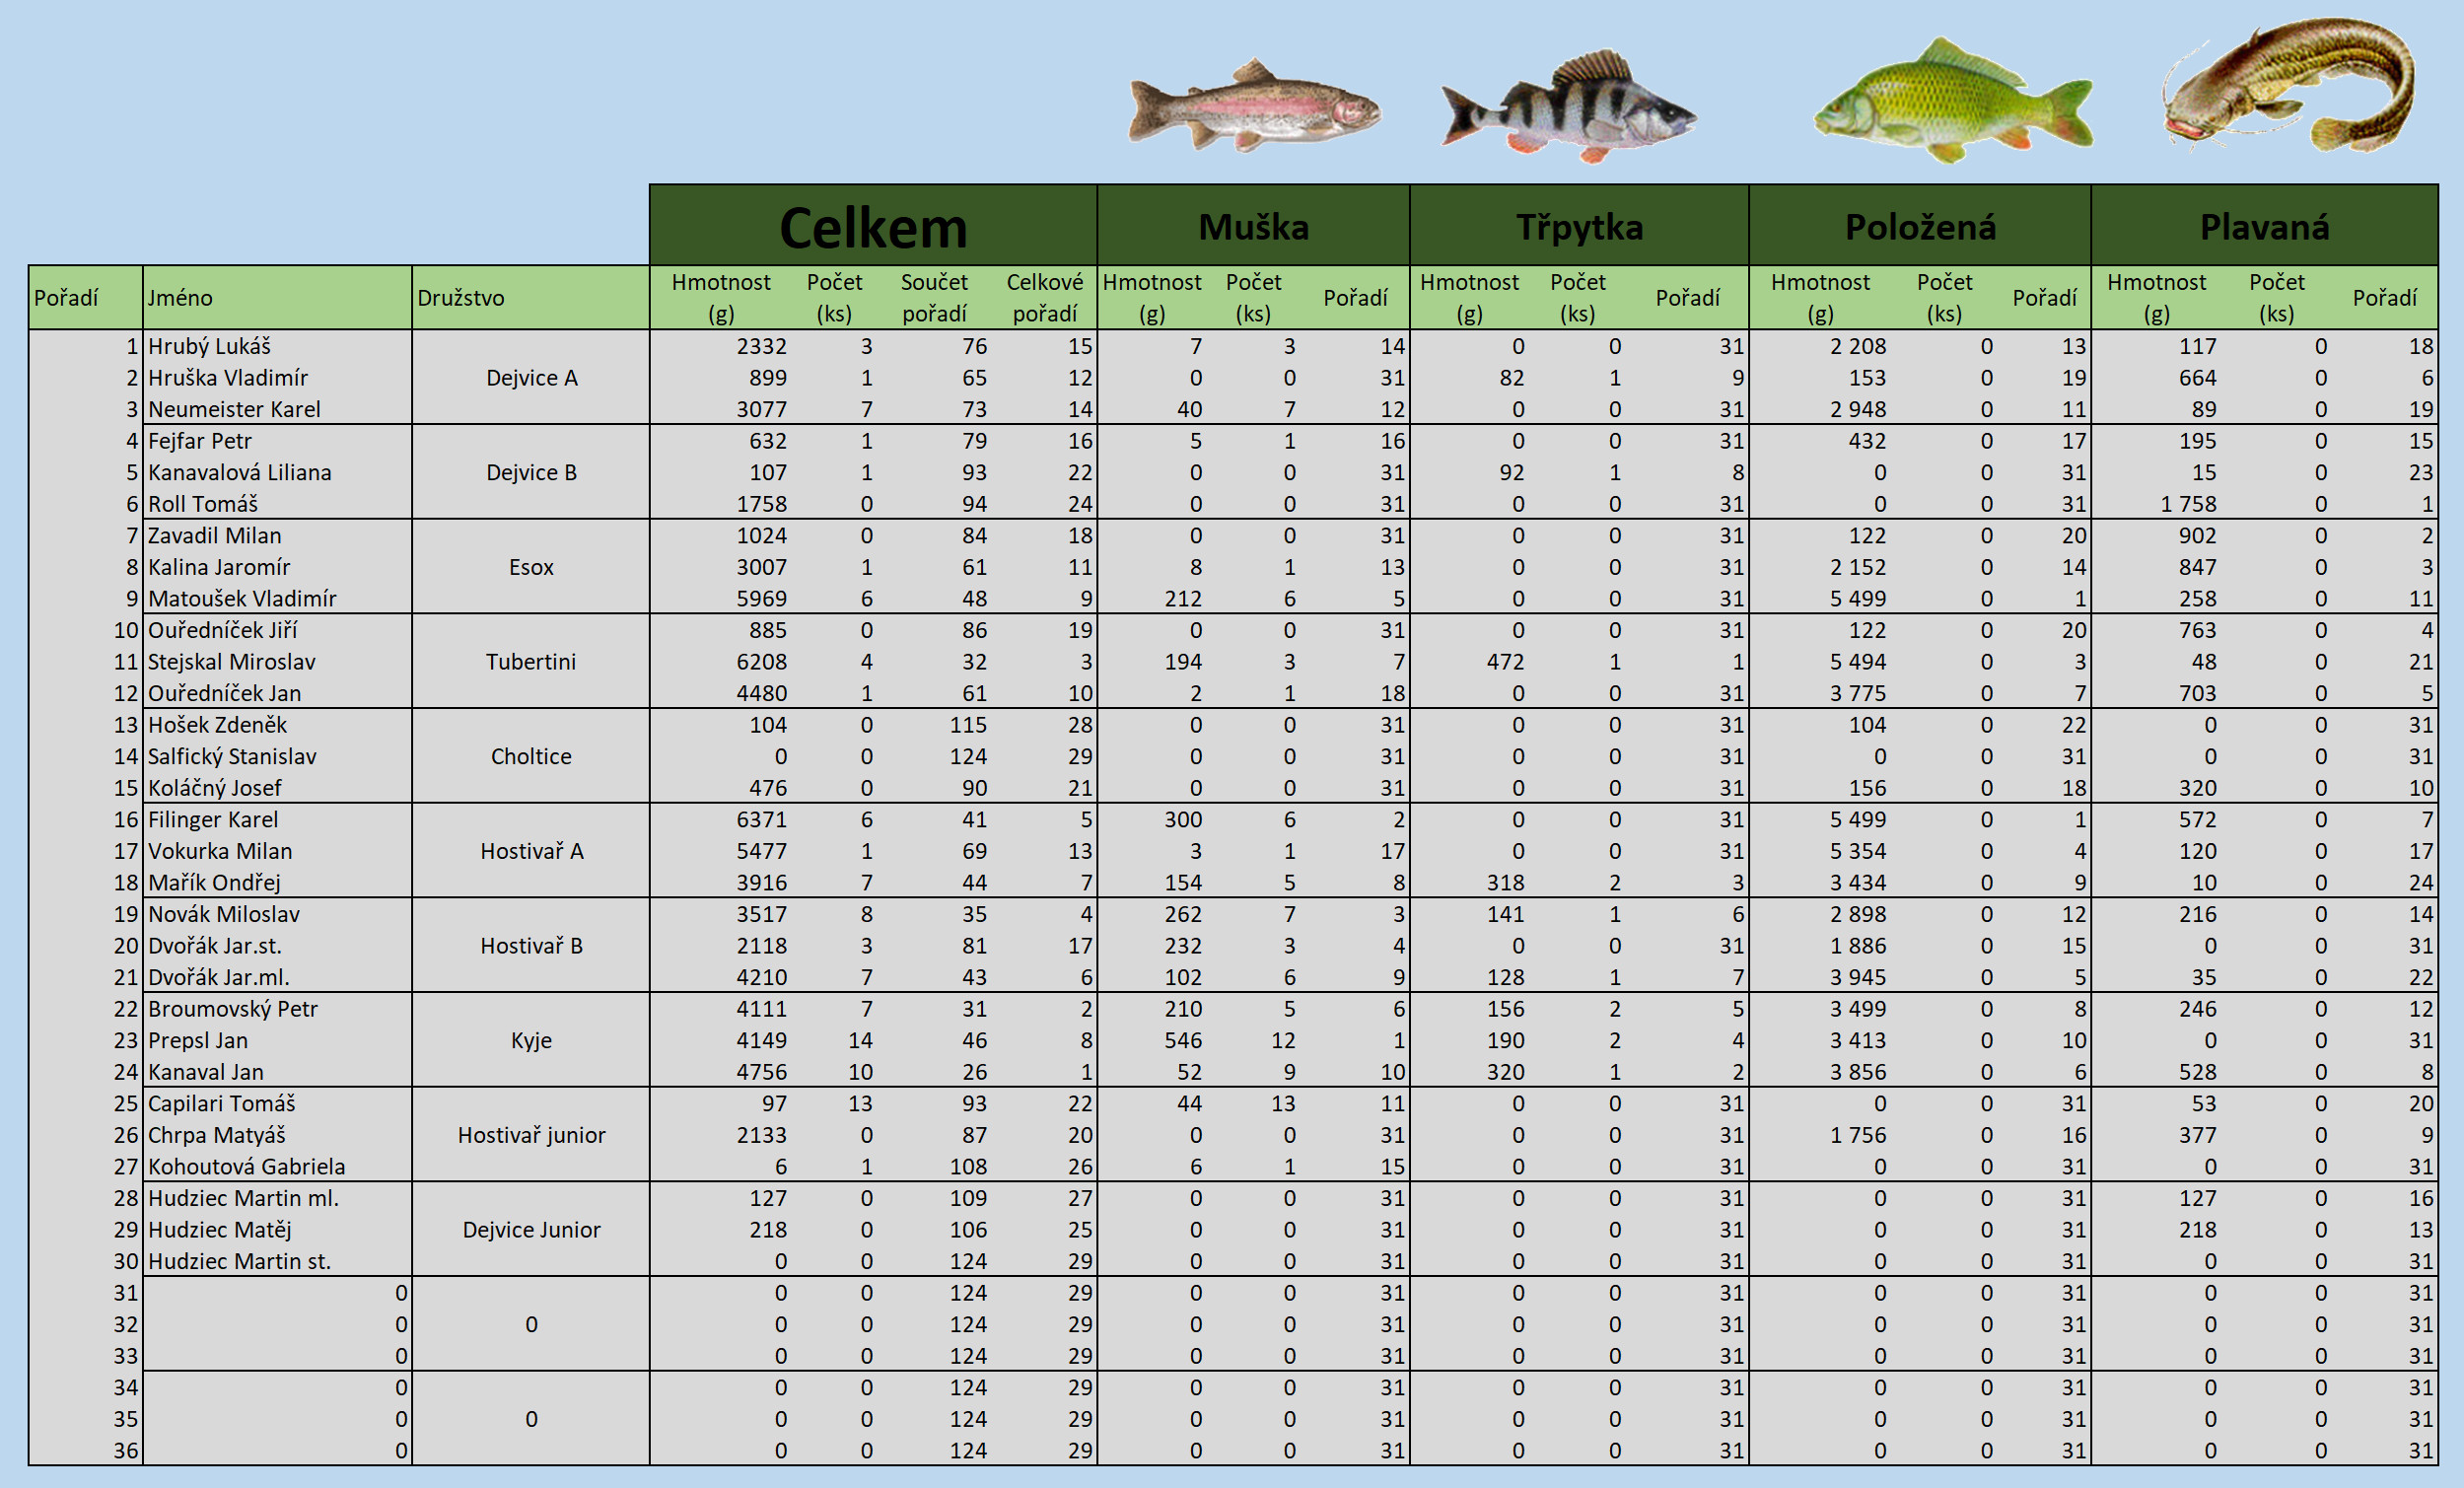
Task: Select Plavaná weight 1 758 for Roll Tomáš
Action: 2188,504
